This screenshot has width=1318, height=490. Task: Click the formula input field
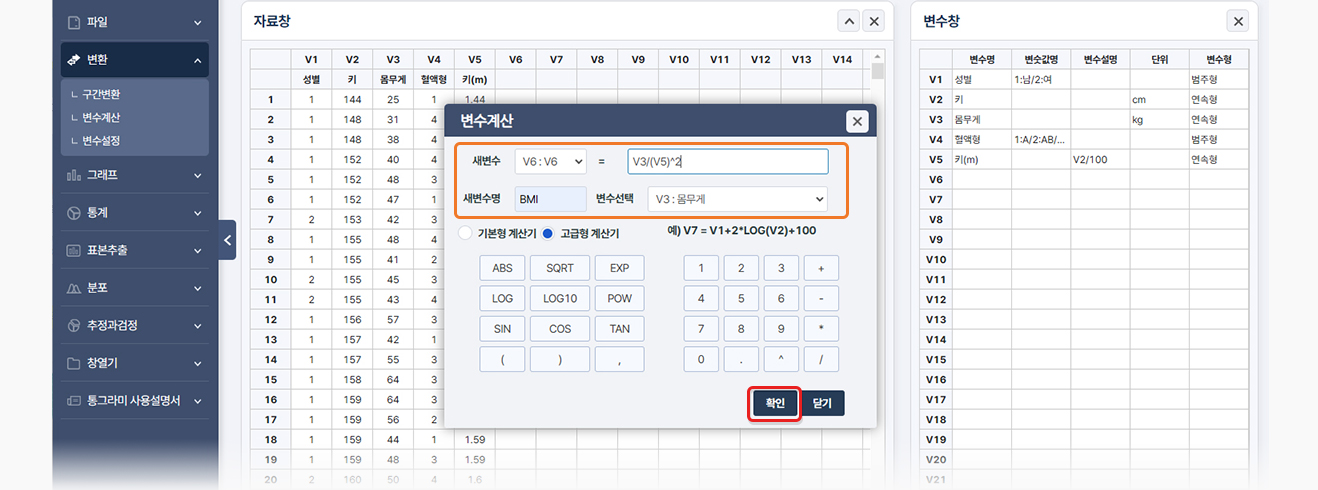[x=727, y=161]
